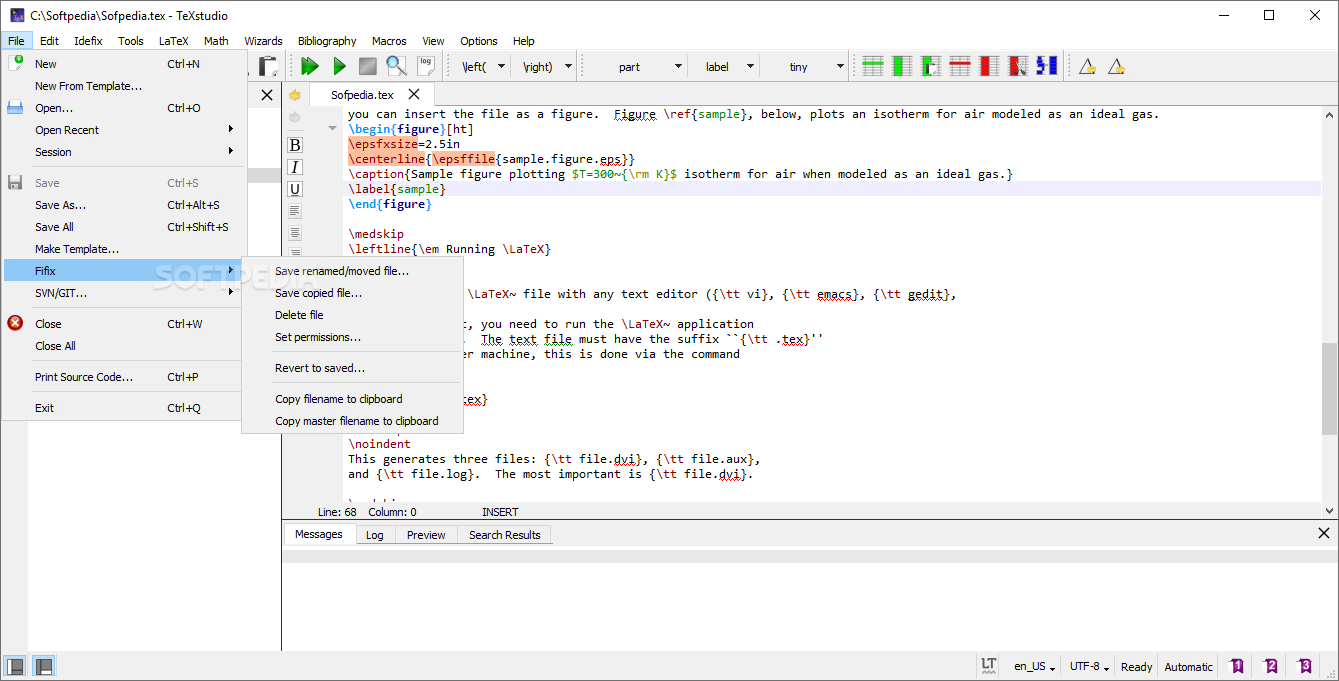Click bookmark 2 icon in status bar
This screenshot has width=1339, height=681.
click(x=1271, y=666)
